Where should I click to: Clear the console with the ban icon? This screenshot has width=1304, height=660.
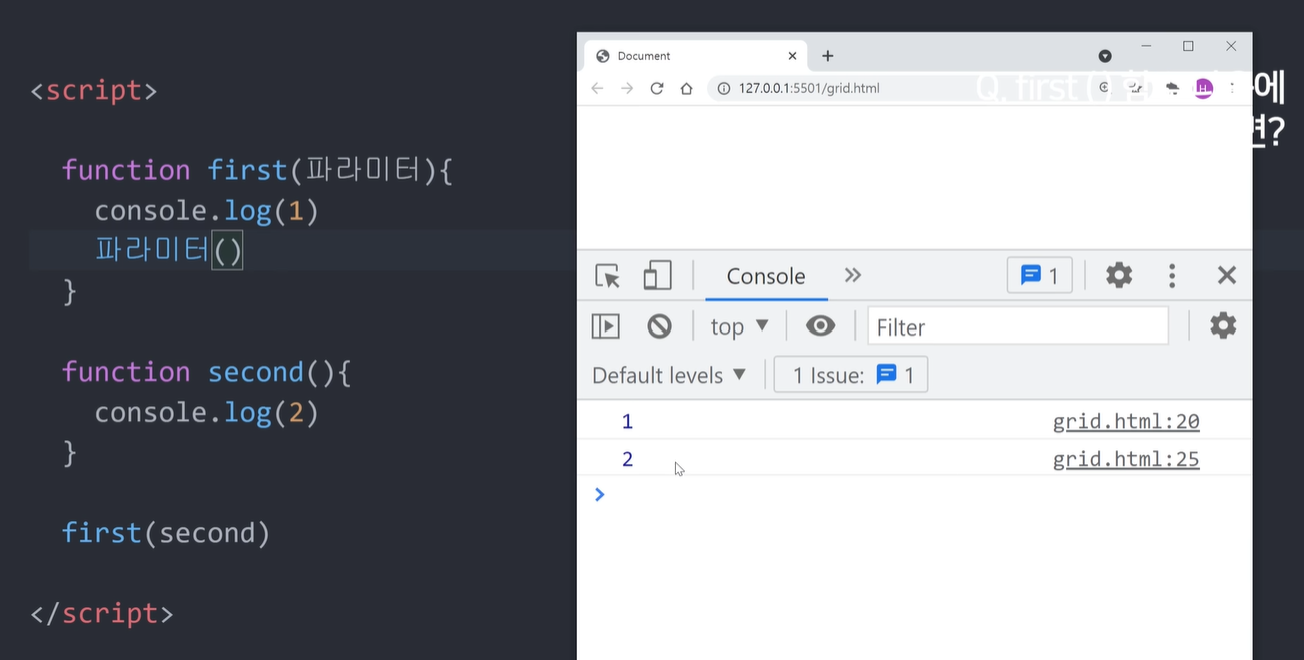(659, 326)
